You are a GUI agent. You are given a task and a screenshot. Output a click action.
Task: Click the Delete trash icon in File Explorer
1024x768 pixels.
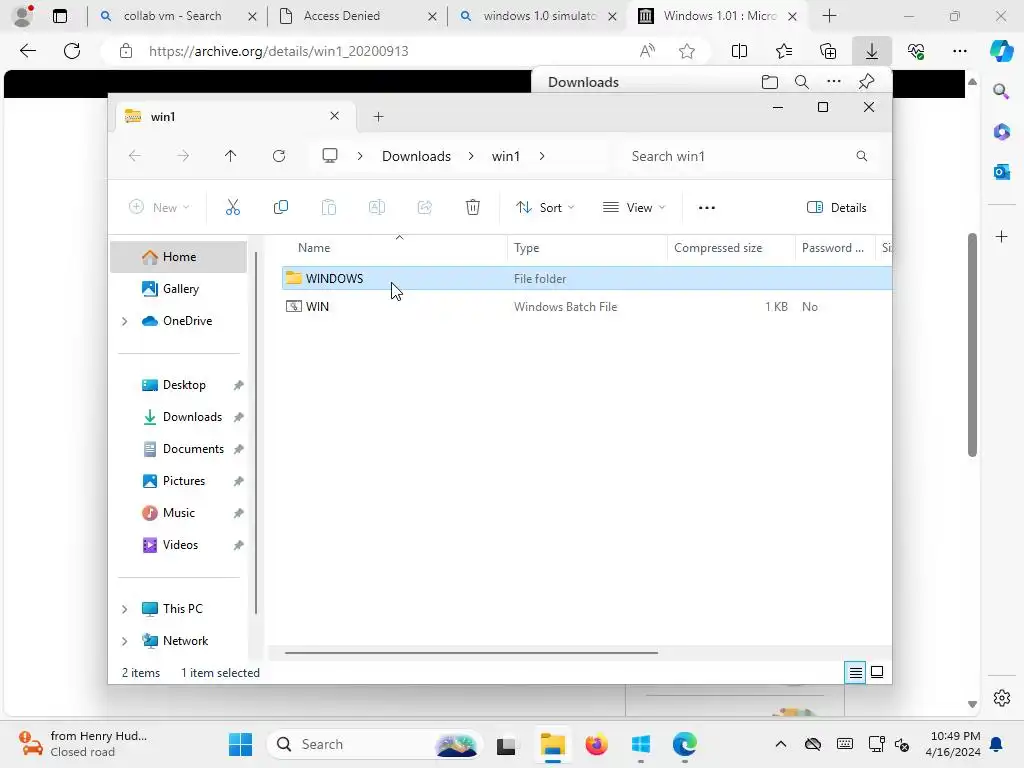click(473, 208)
